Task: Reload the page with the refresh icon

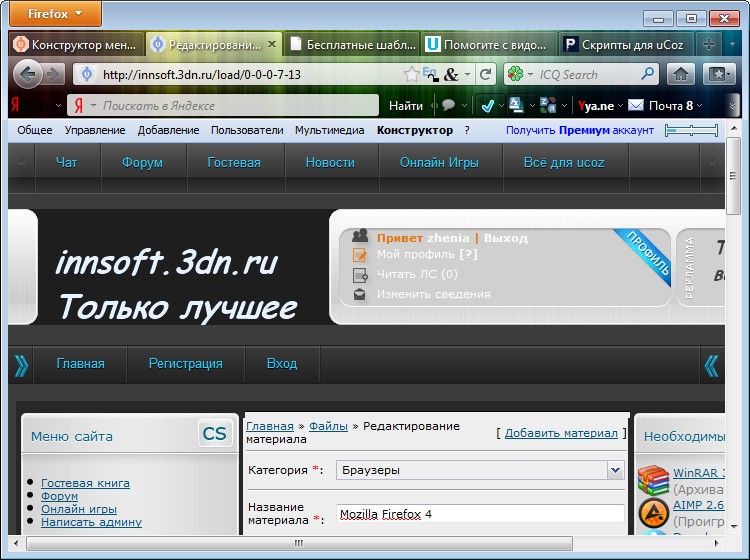Action: tap(485, 74)
